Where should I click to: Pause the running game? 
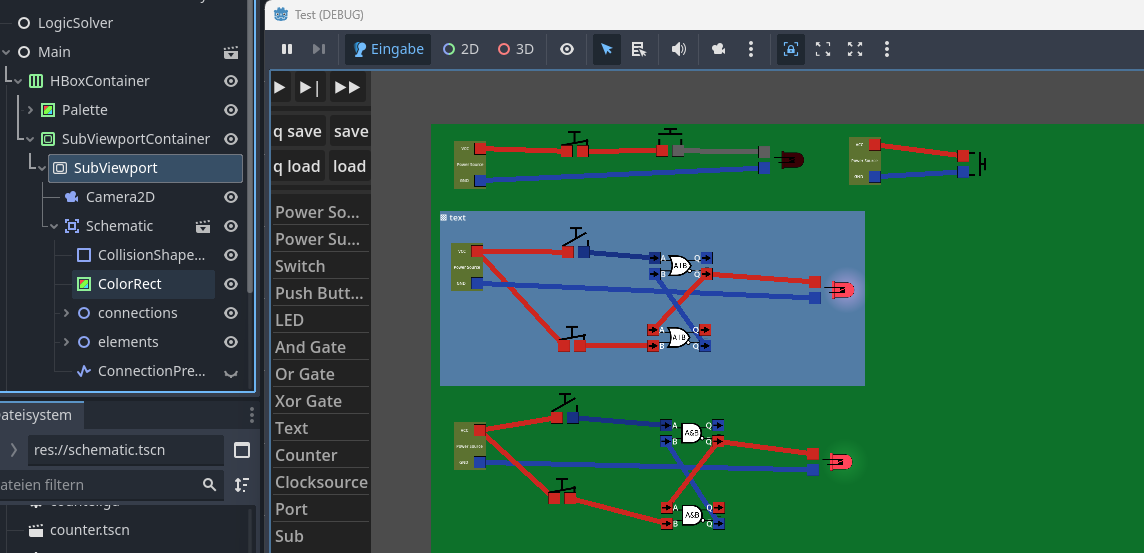click(x=287, y=49)
